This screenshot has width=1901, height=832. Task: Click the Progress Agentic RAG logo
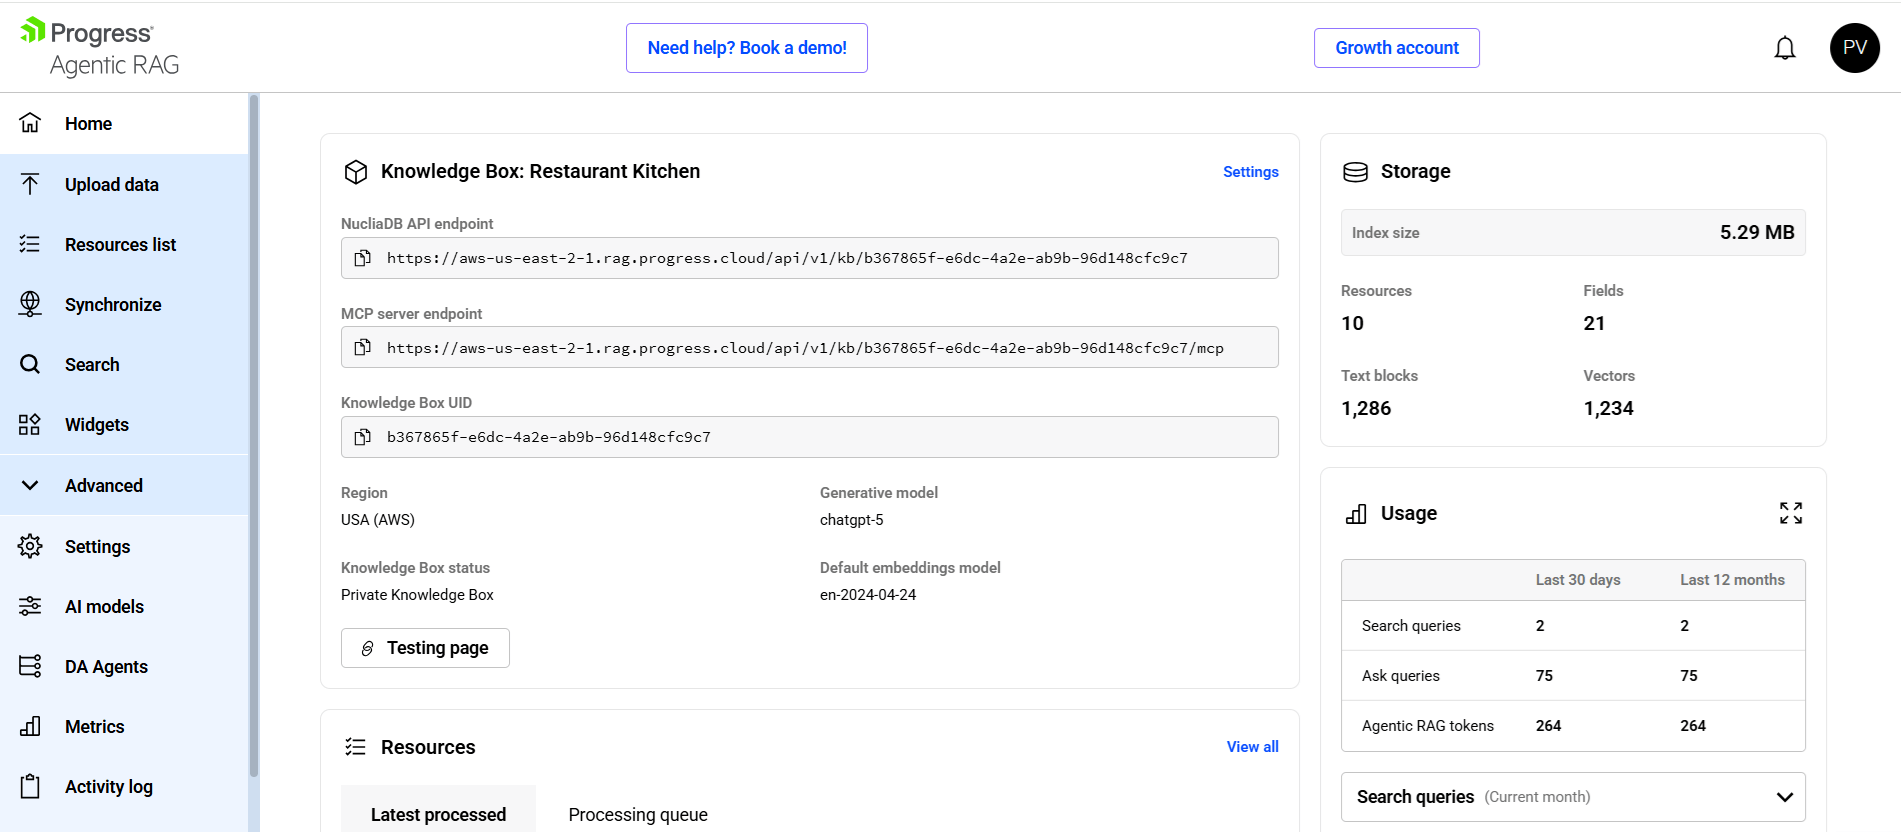point(100,48)
